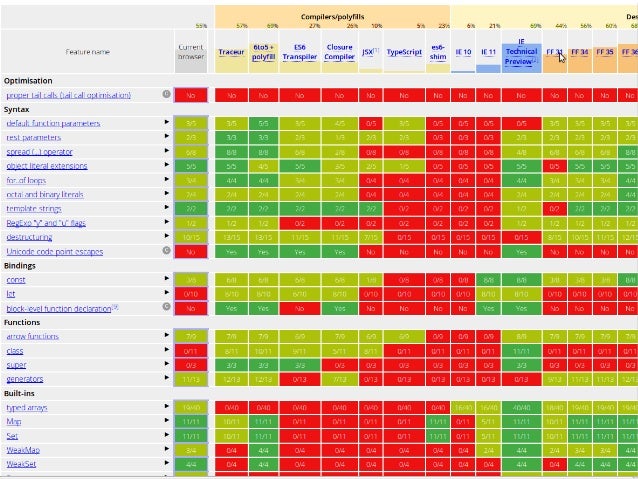Open the RegExp "y" and "u" flags link

[46, 223]
